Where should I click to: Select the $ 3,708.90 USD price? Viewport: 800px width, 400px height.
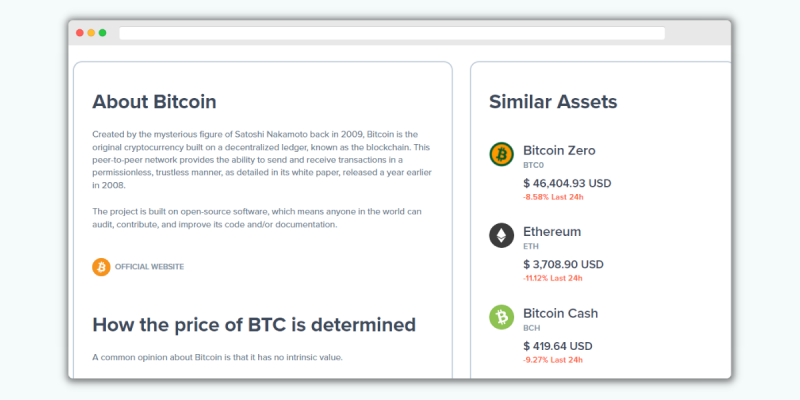[x=563, y=264]
